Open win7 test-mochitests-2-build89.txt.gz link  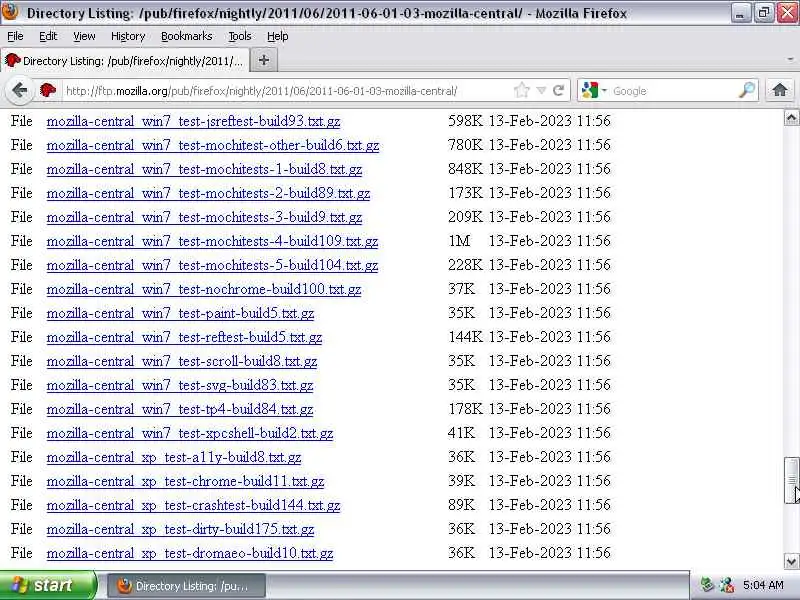[x=208, y=193]
